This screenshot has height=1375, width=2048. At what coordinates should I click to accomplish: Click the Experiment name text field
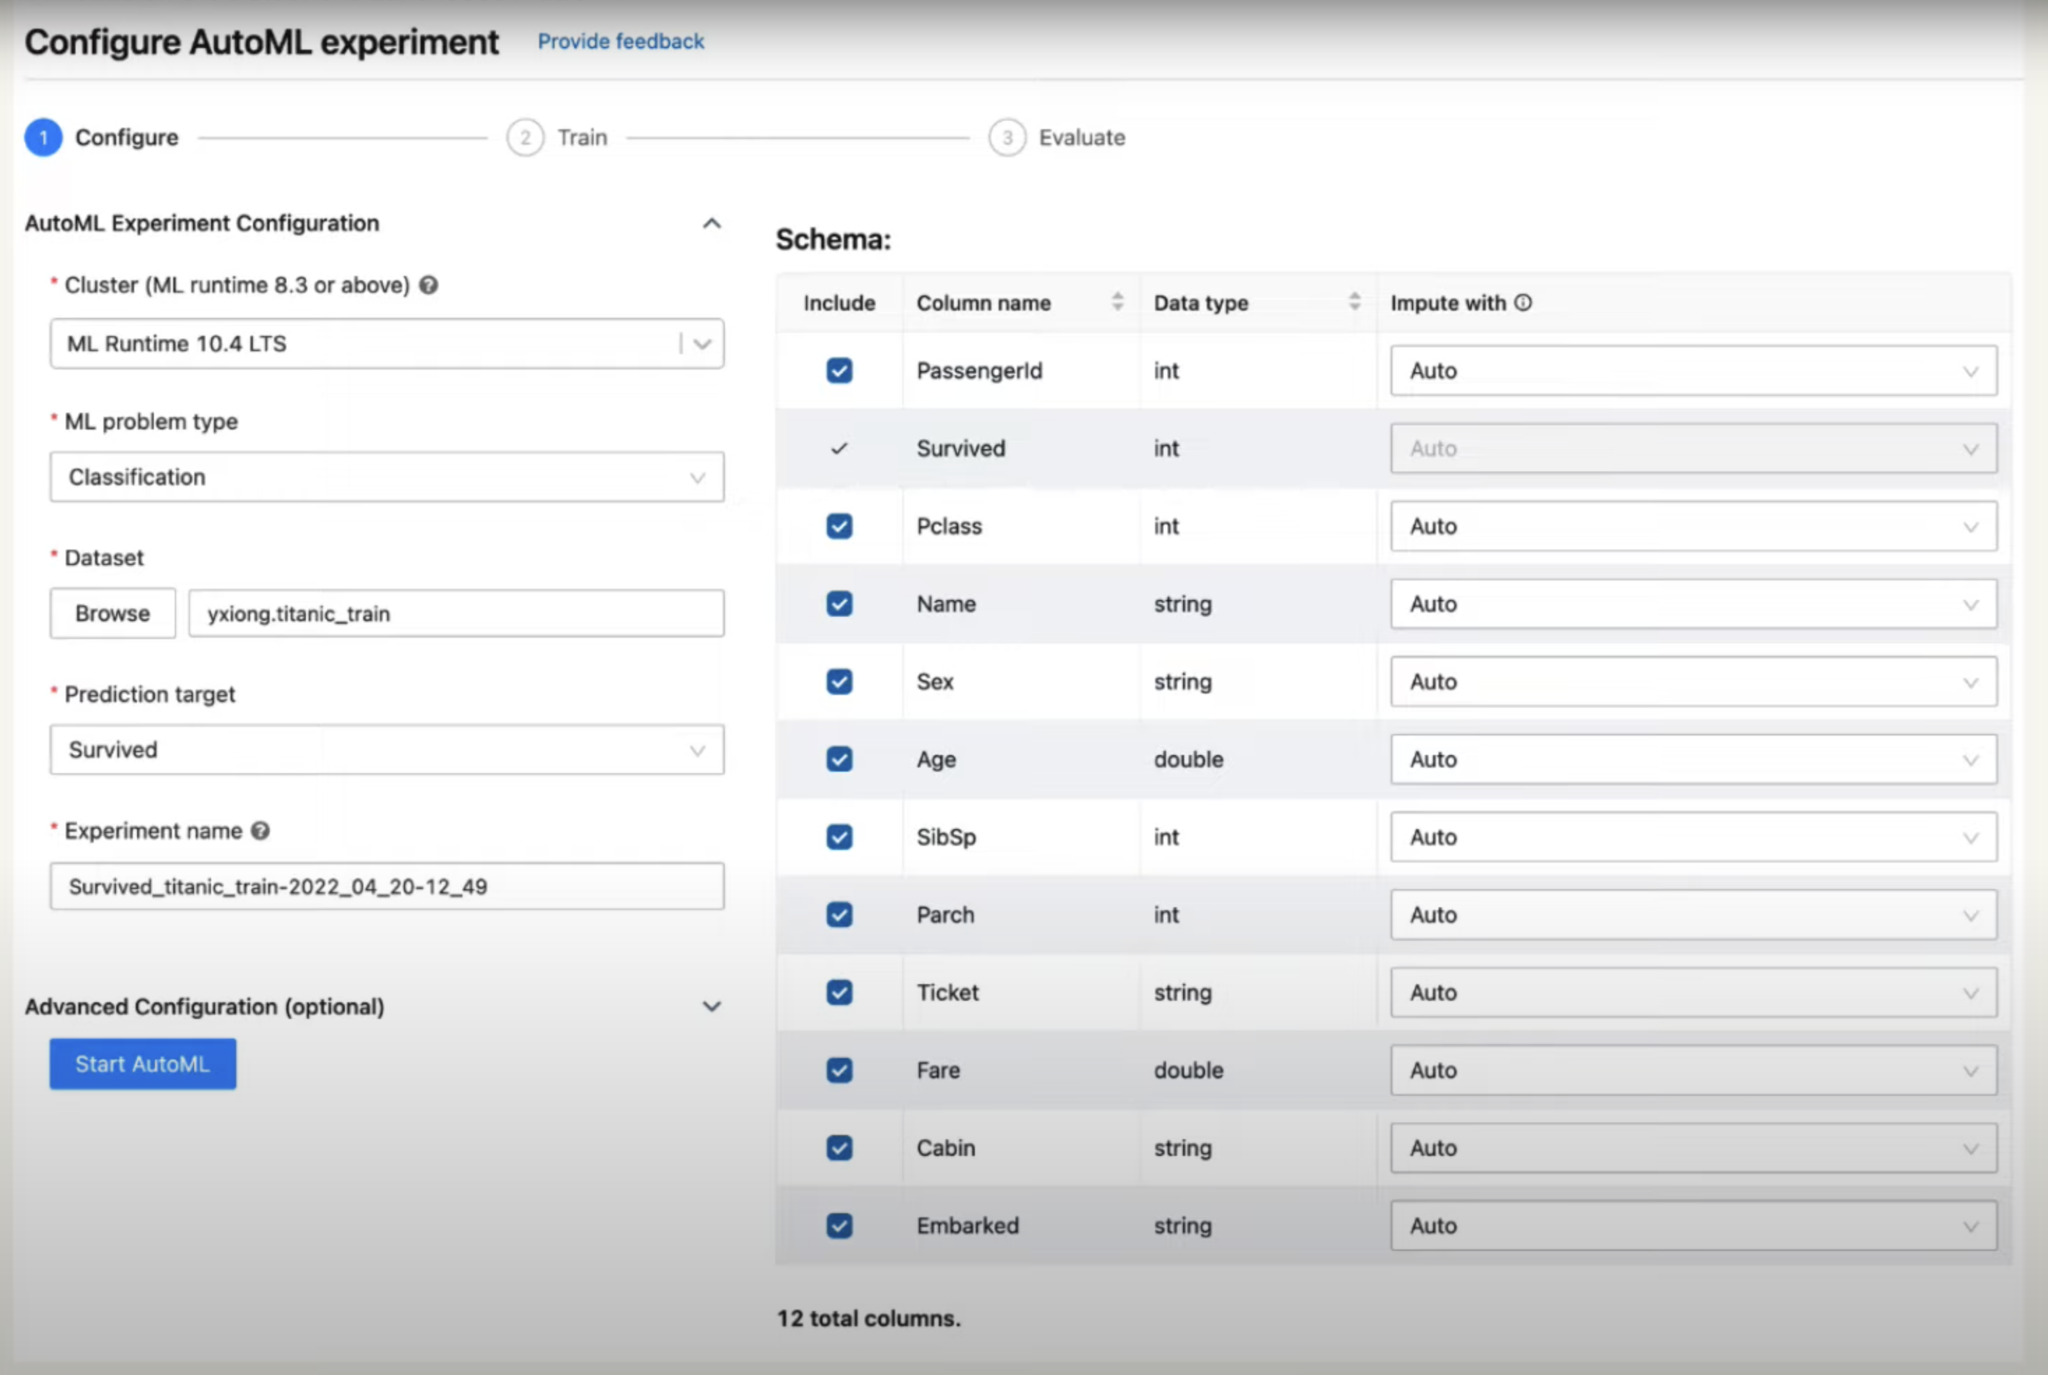click(x=386, y=887)
